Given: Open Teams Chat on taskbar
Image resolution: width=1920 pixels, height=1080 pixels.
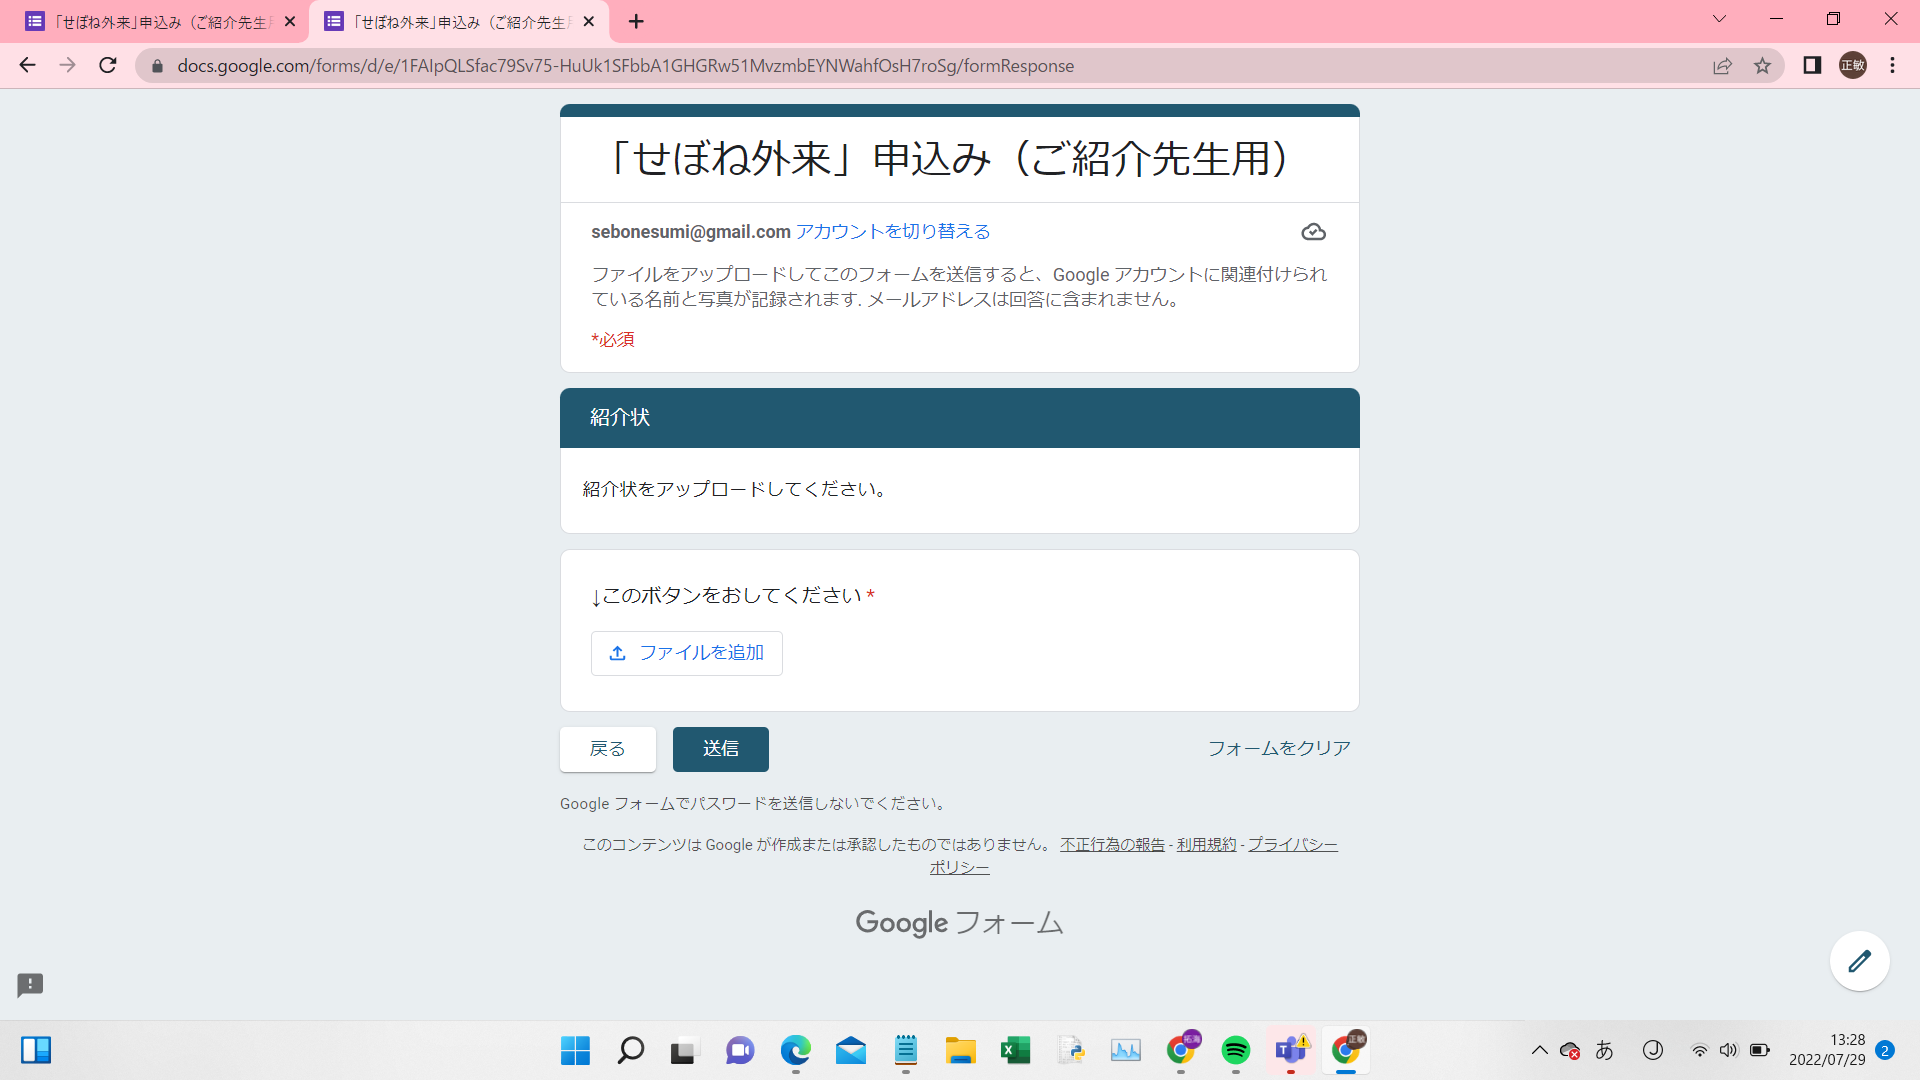Looking at the screenshot, I should [x=740, y=1050].
